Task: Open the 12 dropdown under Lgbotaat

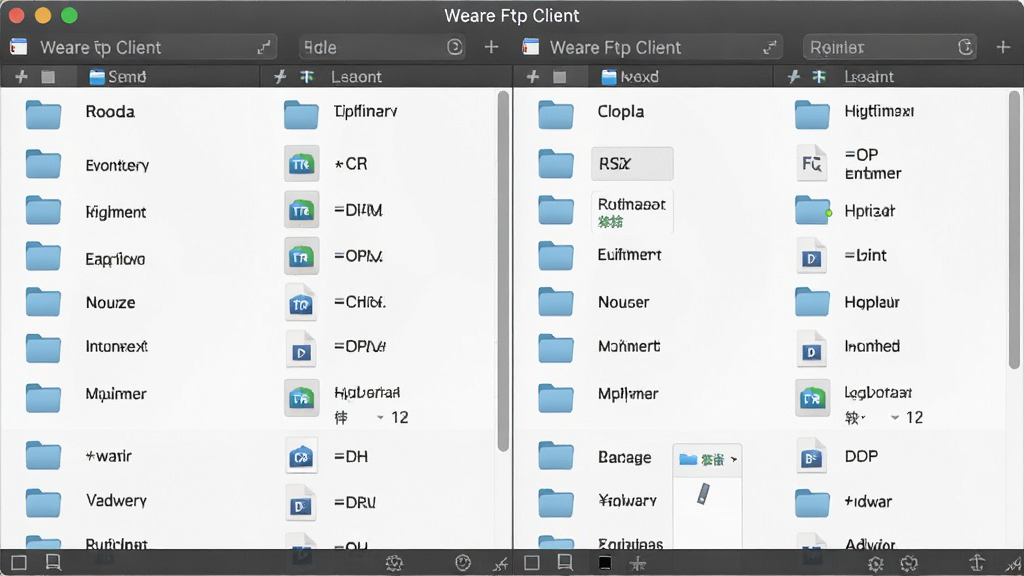Action: pyautogui.click(x=907, y=417)
